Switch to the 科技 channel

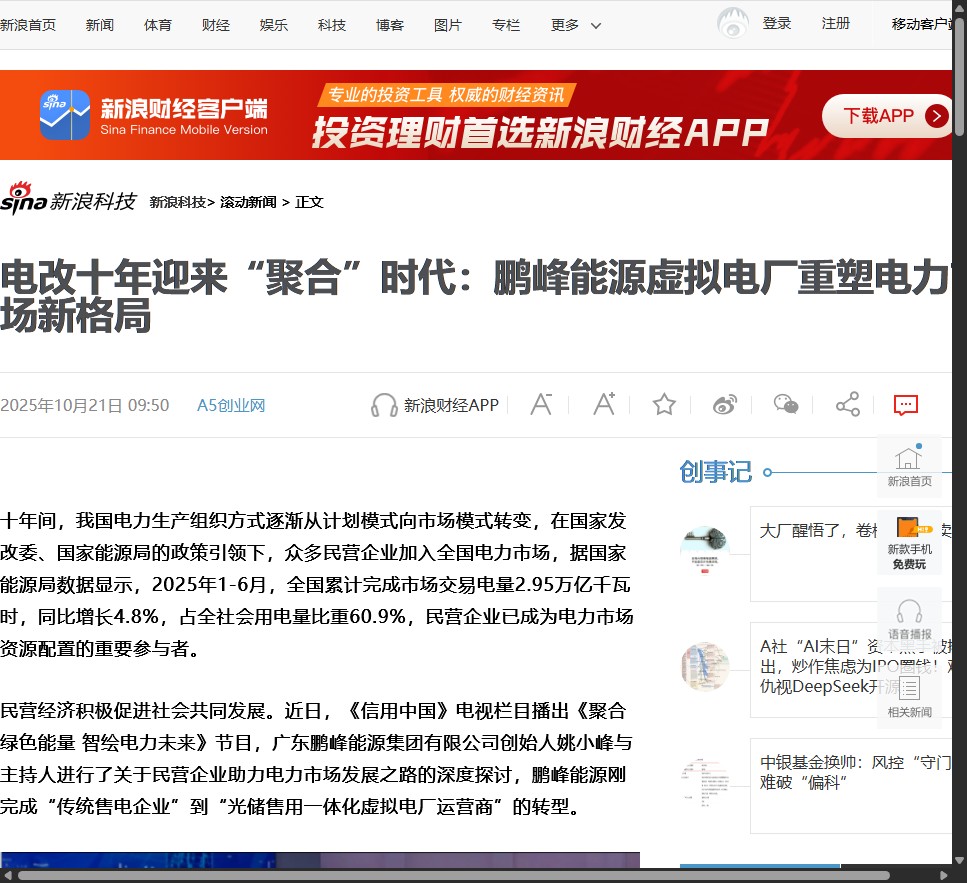(332, 25)
